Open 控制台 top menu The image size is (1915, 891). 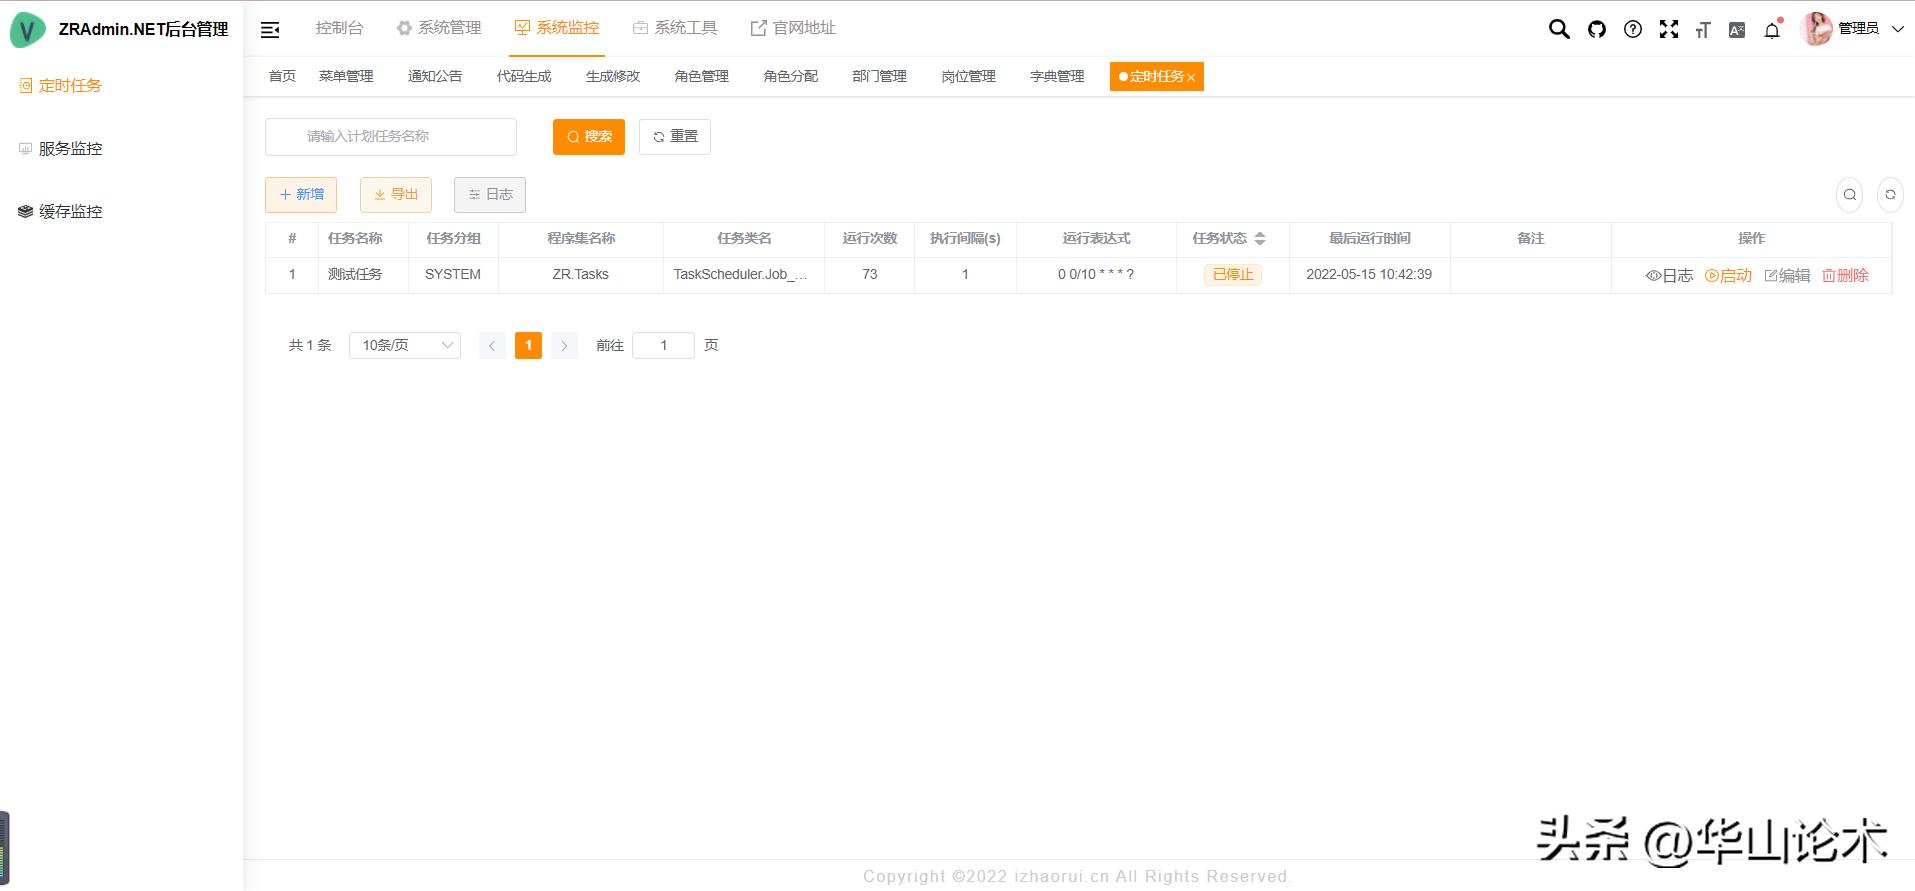click(339, 28)
